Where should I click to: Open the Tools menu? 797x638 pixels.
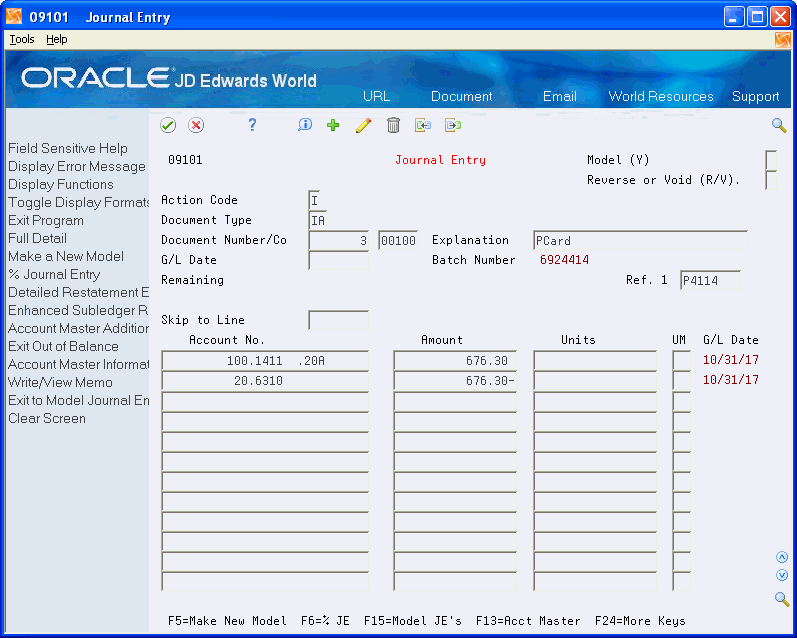click(x=22, y=39)
